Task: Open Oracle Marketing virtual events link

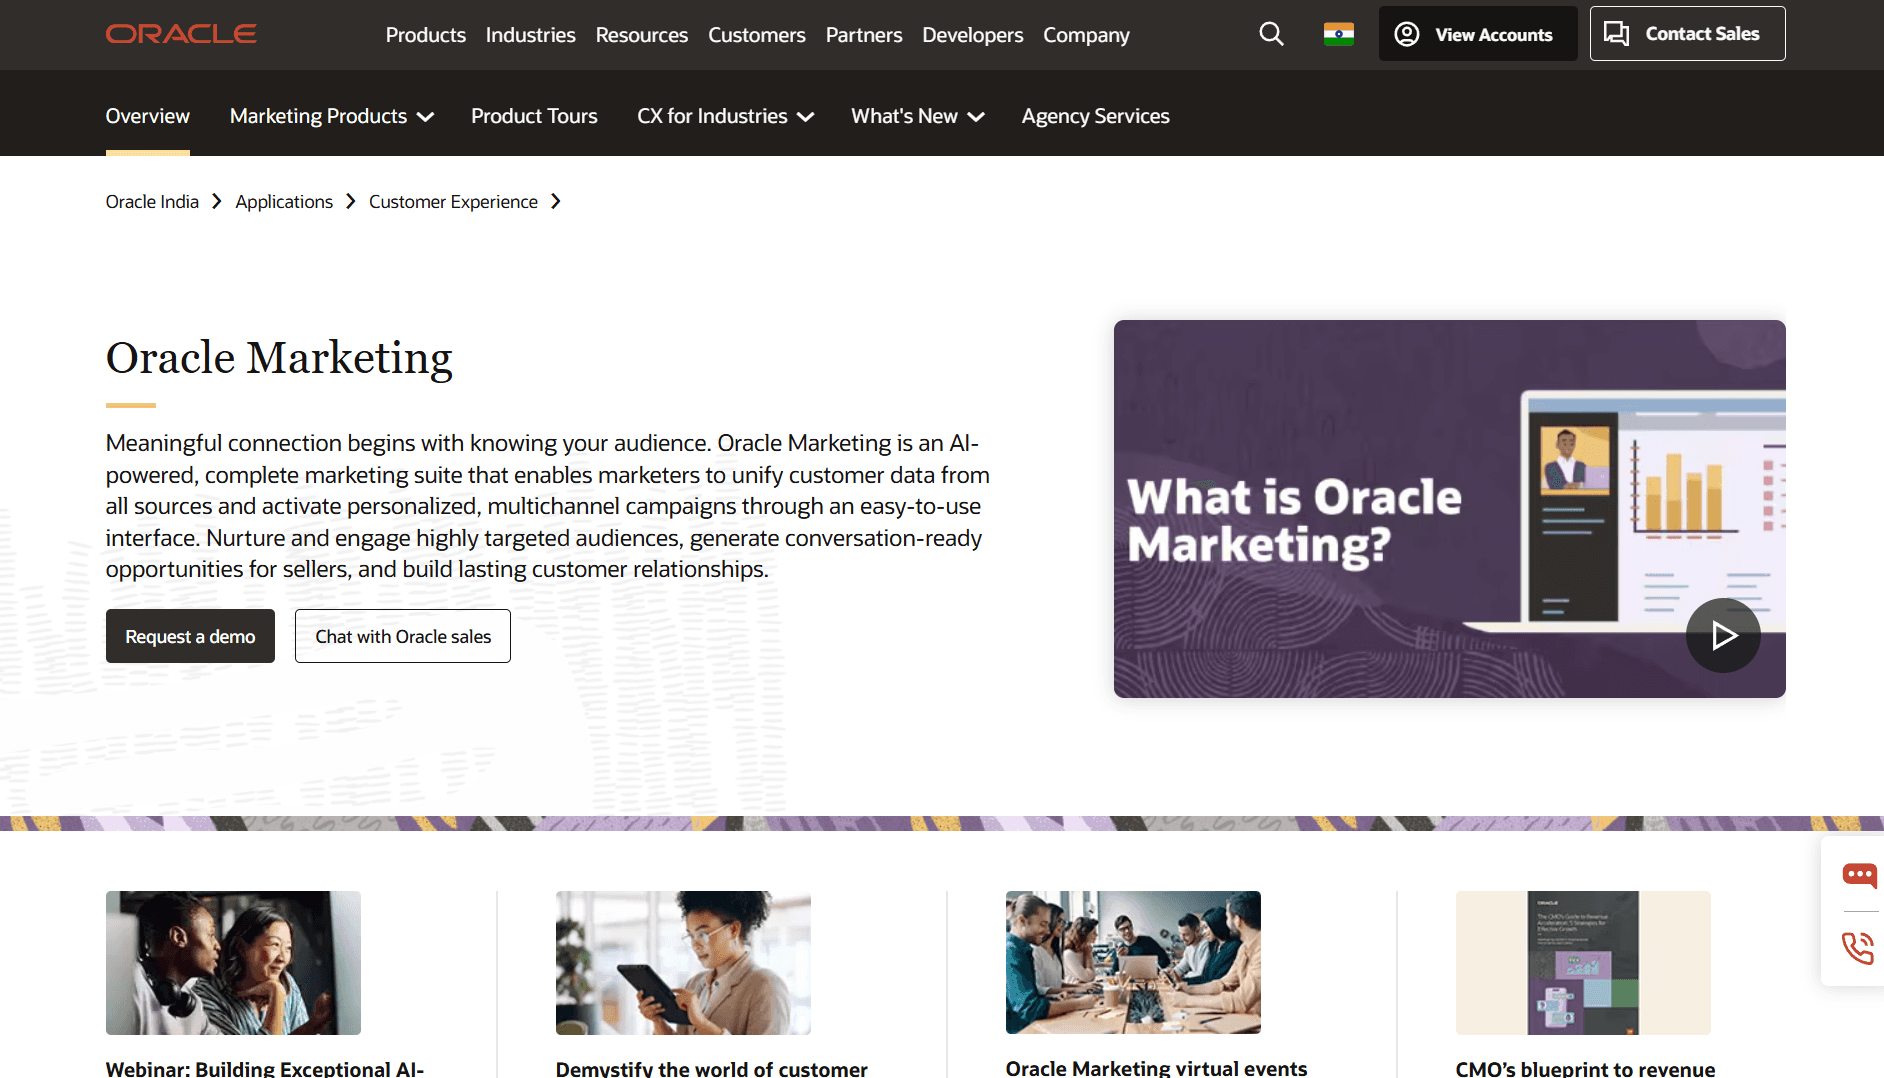Action: click(1156, 1068)
